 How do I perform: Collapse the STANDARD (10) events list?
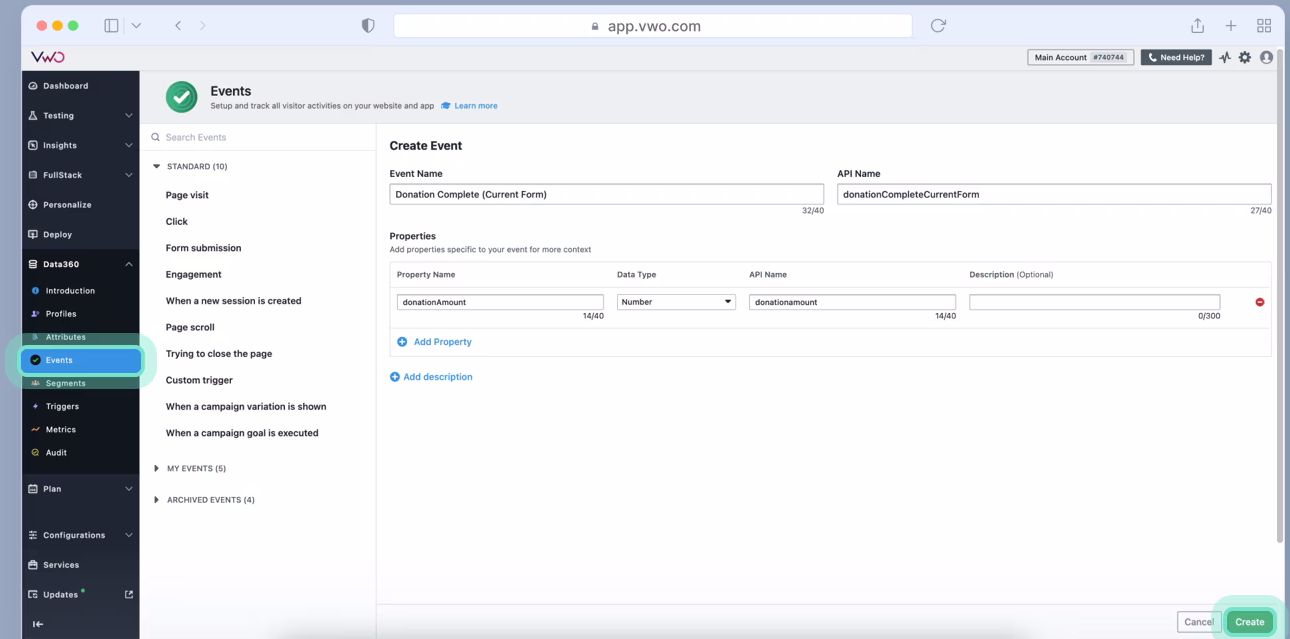156,166
